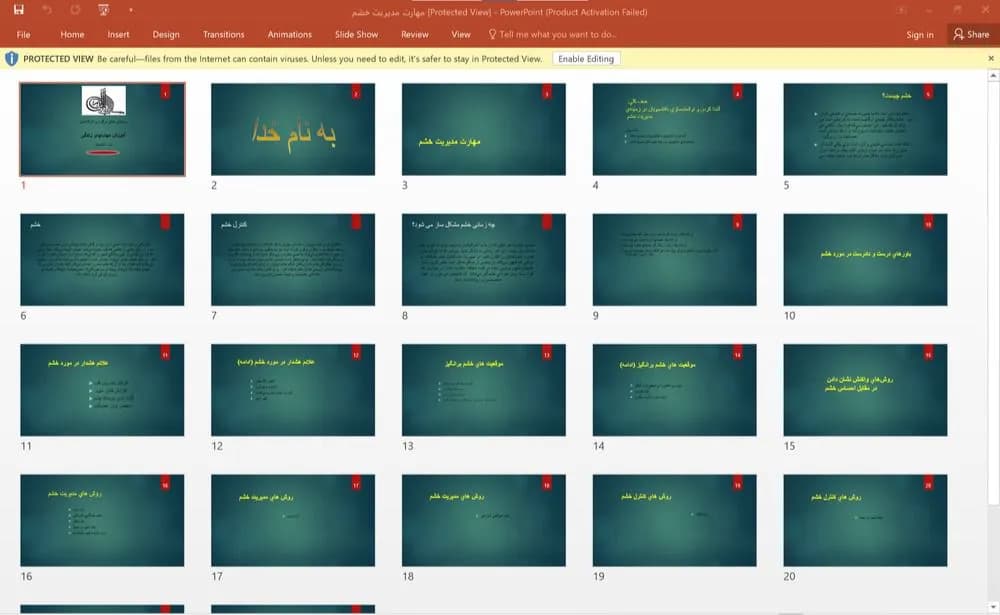Open the Design tab
The width and height of the screenshot is (1000, 615).
[166, 34]
